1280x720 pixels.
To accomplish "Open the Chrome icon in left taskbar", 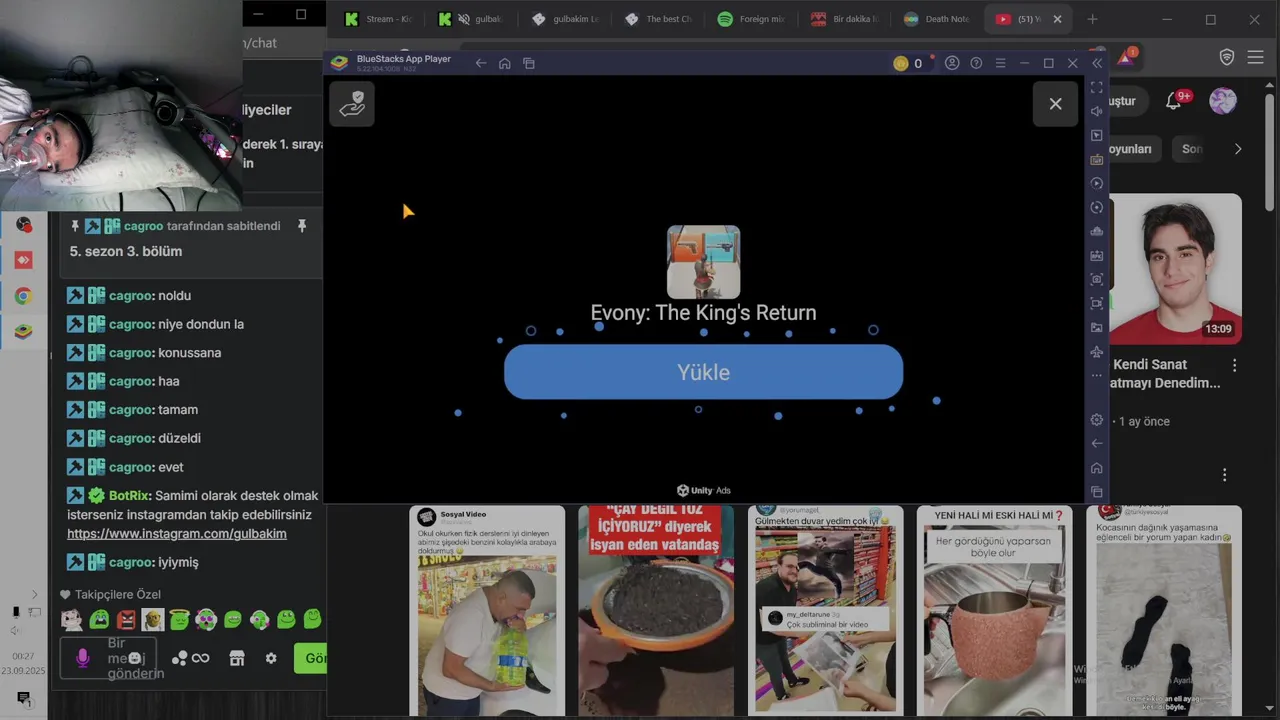I will point(23,296).
